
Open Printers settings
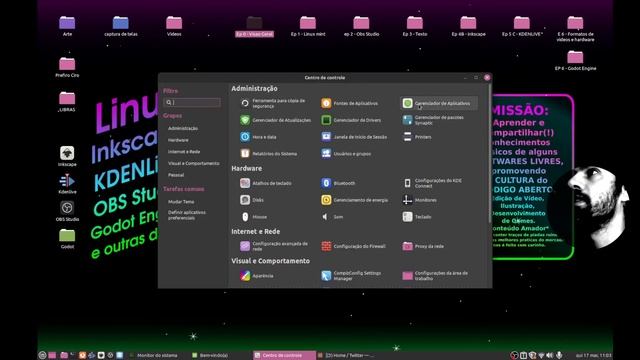pyautogui.click(x=417, y=137)
